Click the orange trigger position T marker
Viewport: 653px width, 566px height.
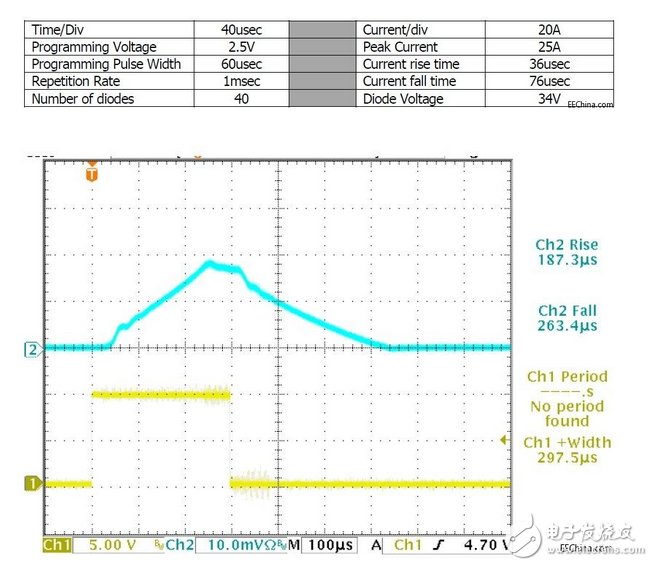pos(92,173)
